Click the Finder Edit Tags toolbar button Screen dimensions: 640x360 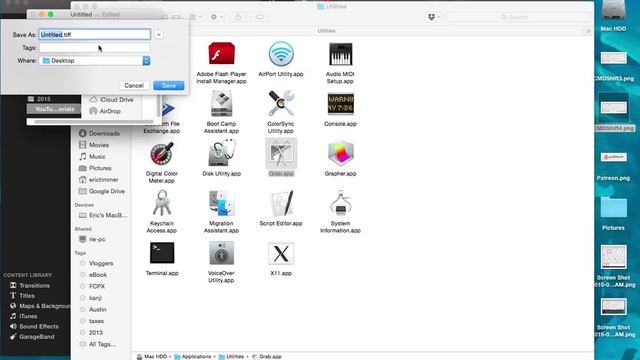pyautogui.click(x=260, y=17)
